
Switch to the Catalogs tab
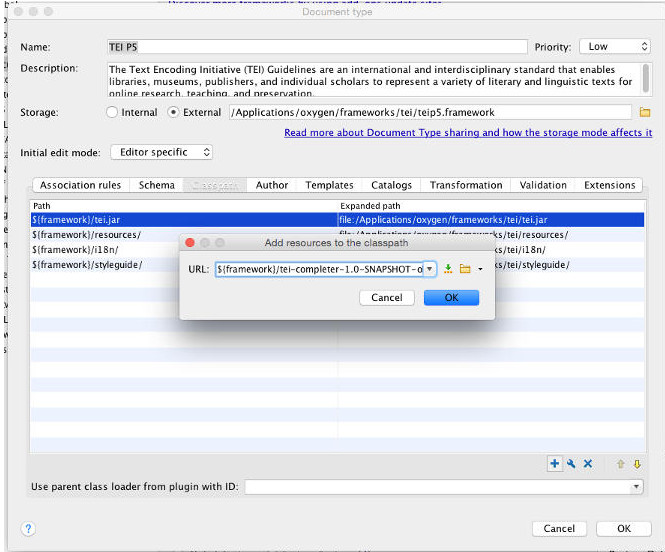[391, 185]
